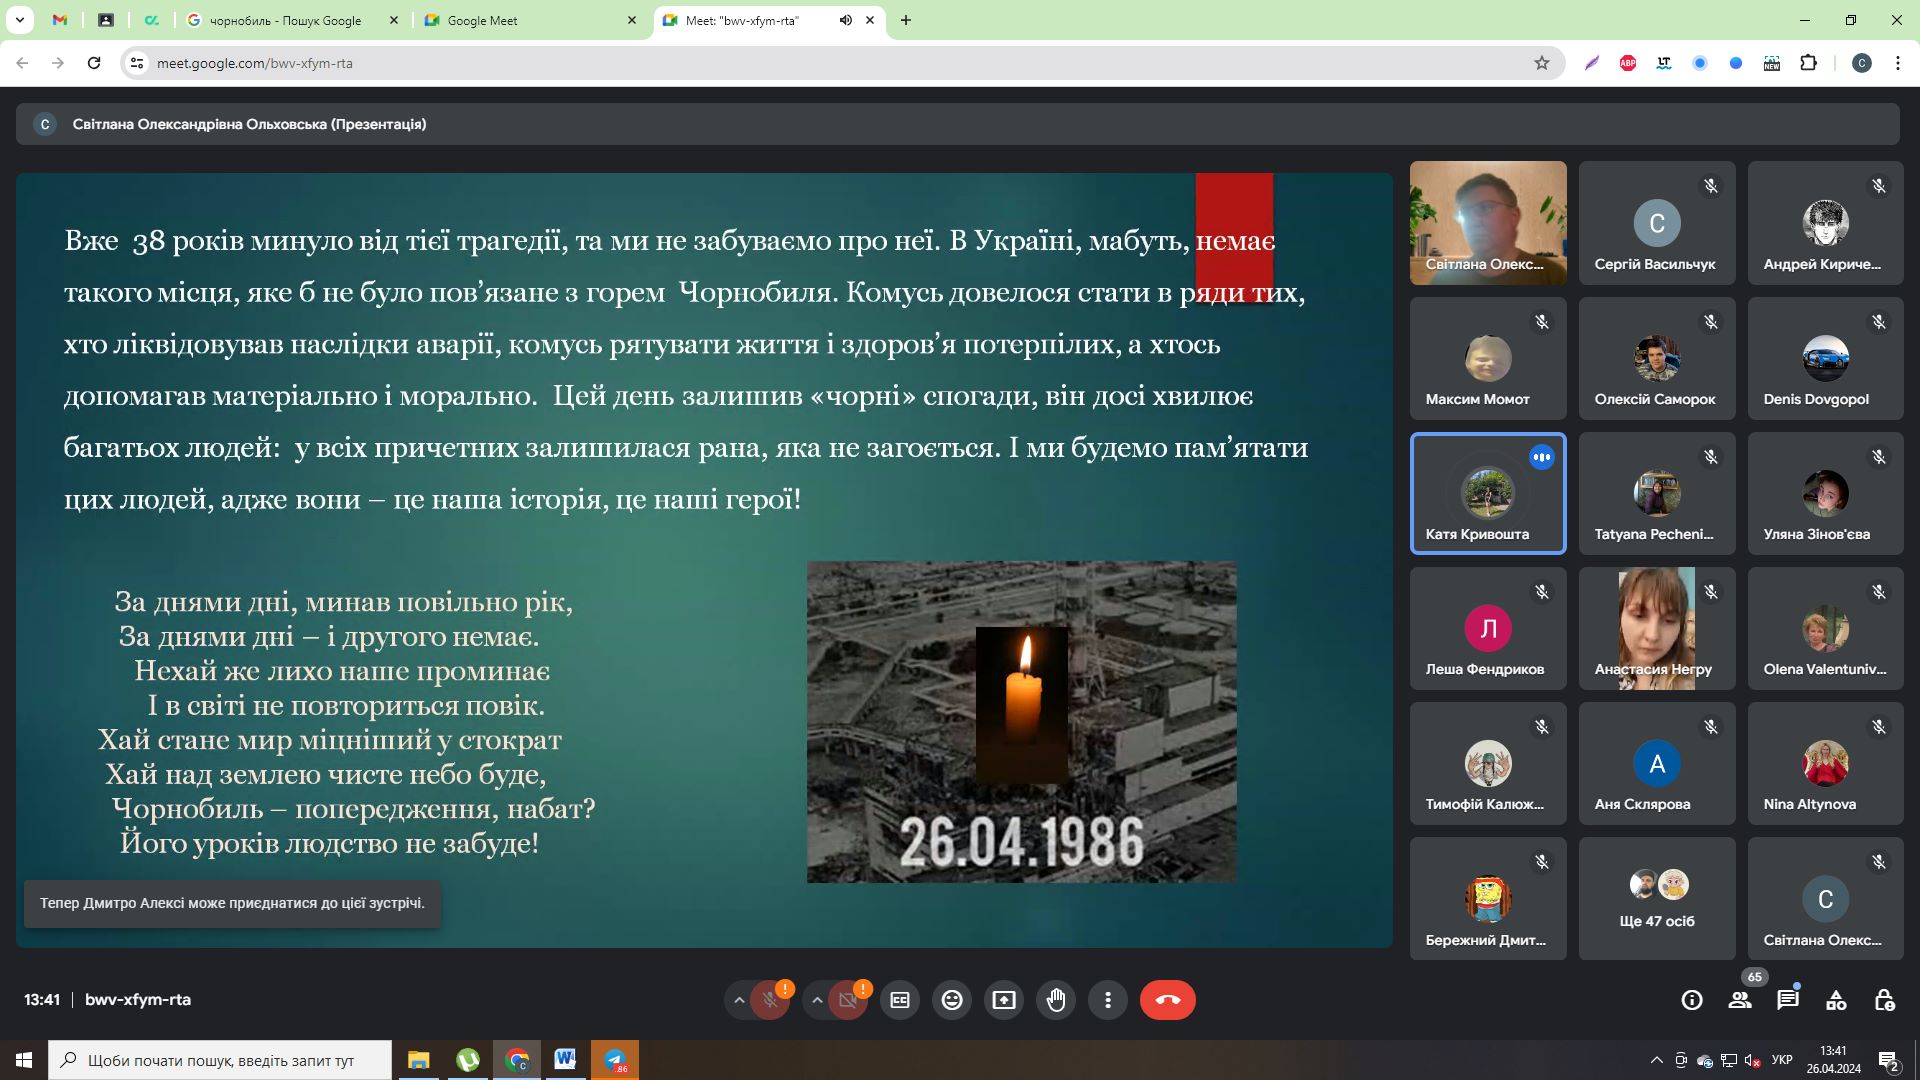Open meeting details info icon
This screenshot has height=1080, width=1920.
coord(1692,1000)
